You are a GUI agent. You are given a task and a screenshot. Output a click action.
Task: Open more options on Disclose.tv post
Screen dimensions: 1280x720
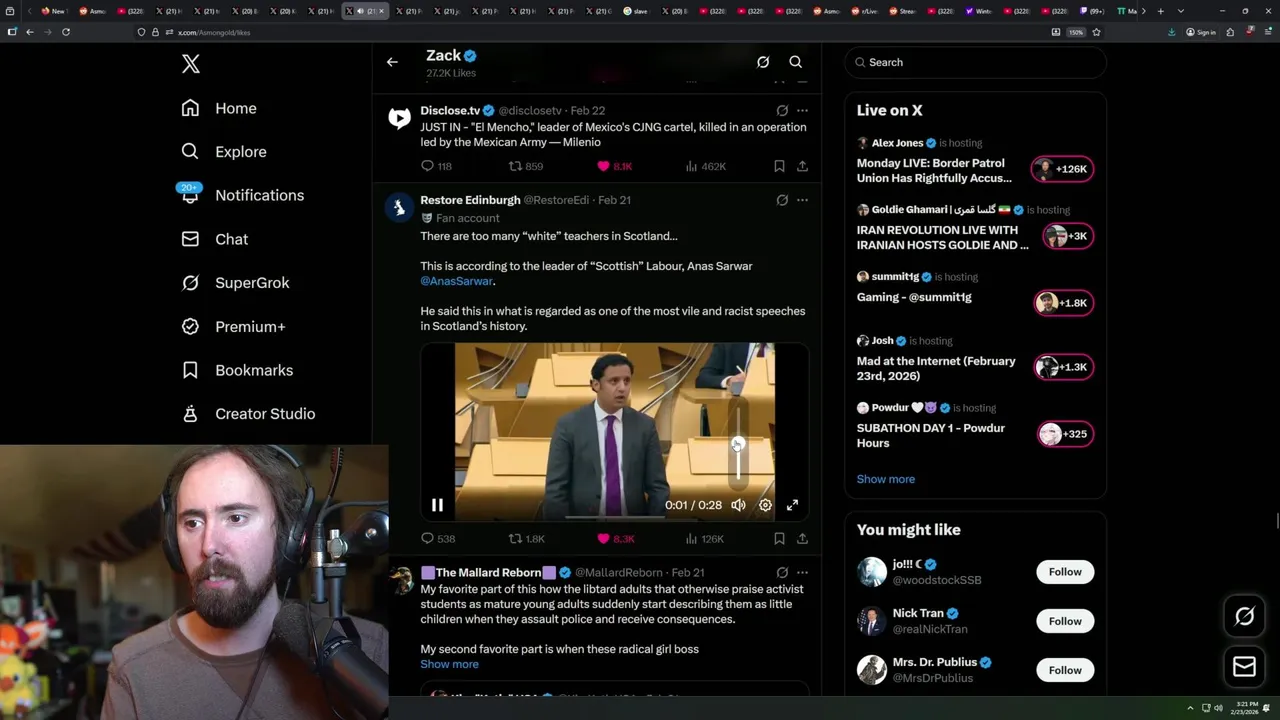802,111
